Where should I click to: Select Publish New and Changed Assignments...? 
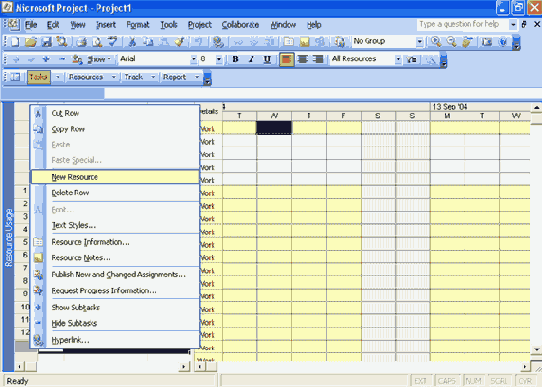115,274
